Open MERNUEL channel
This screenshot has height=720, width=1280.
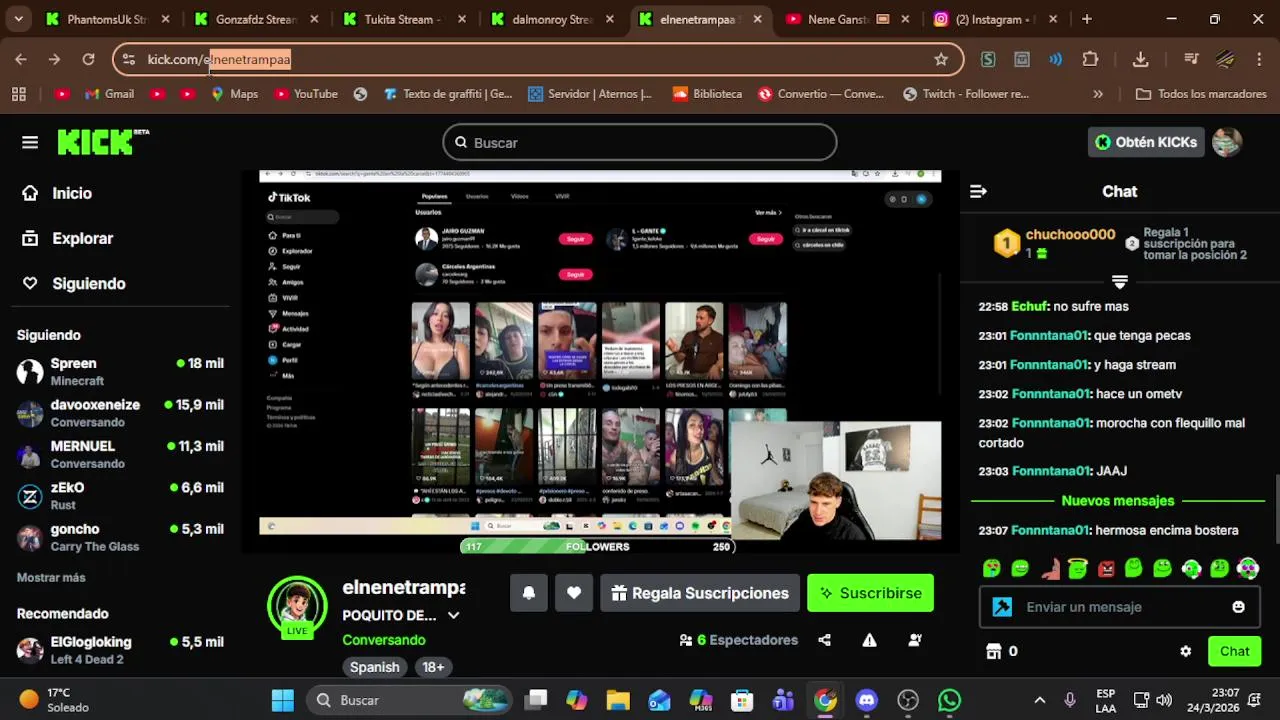[x=120, y=454]
